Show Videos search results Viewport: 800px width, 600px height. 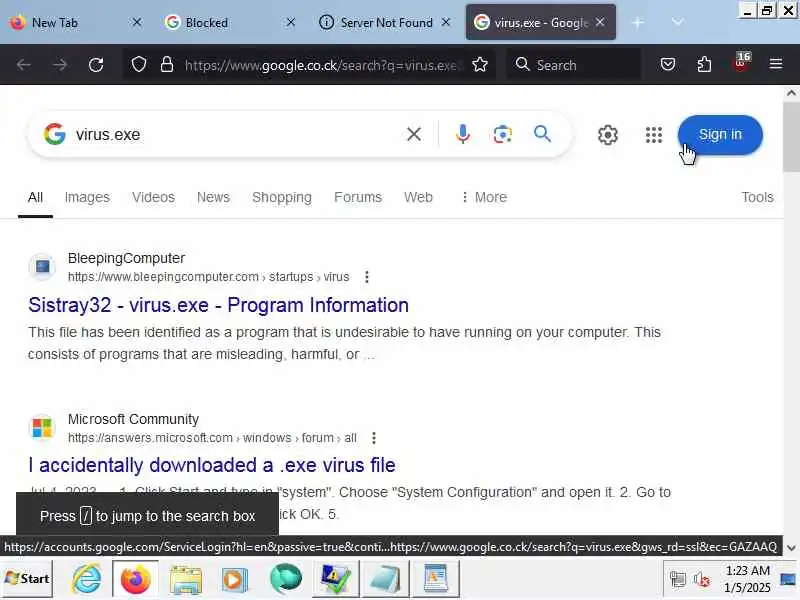[153, 197]
